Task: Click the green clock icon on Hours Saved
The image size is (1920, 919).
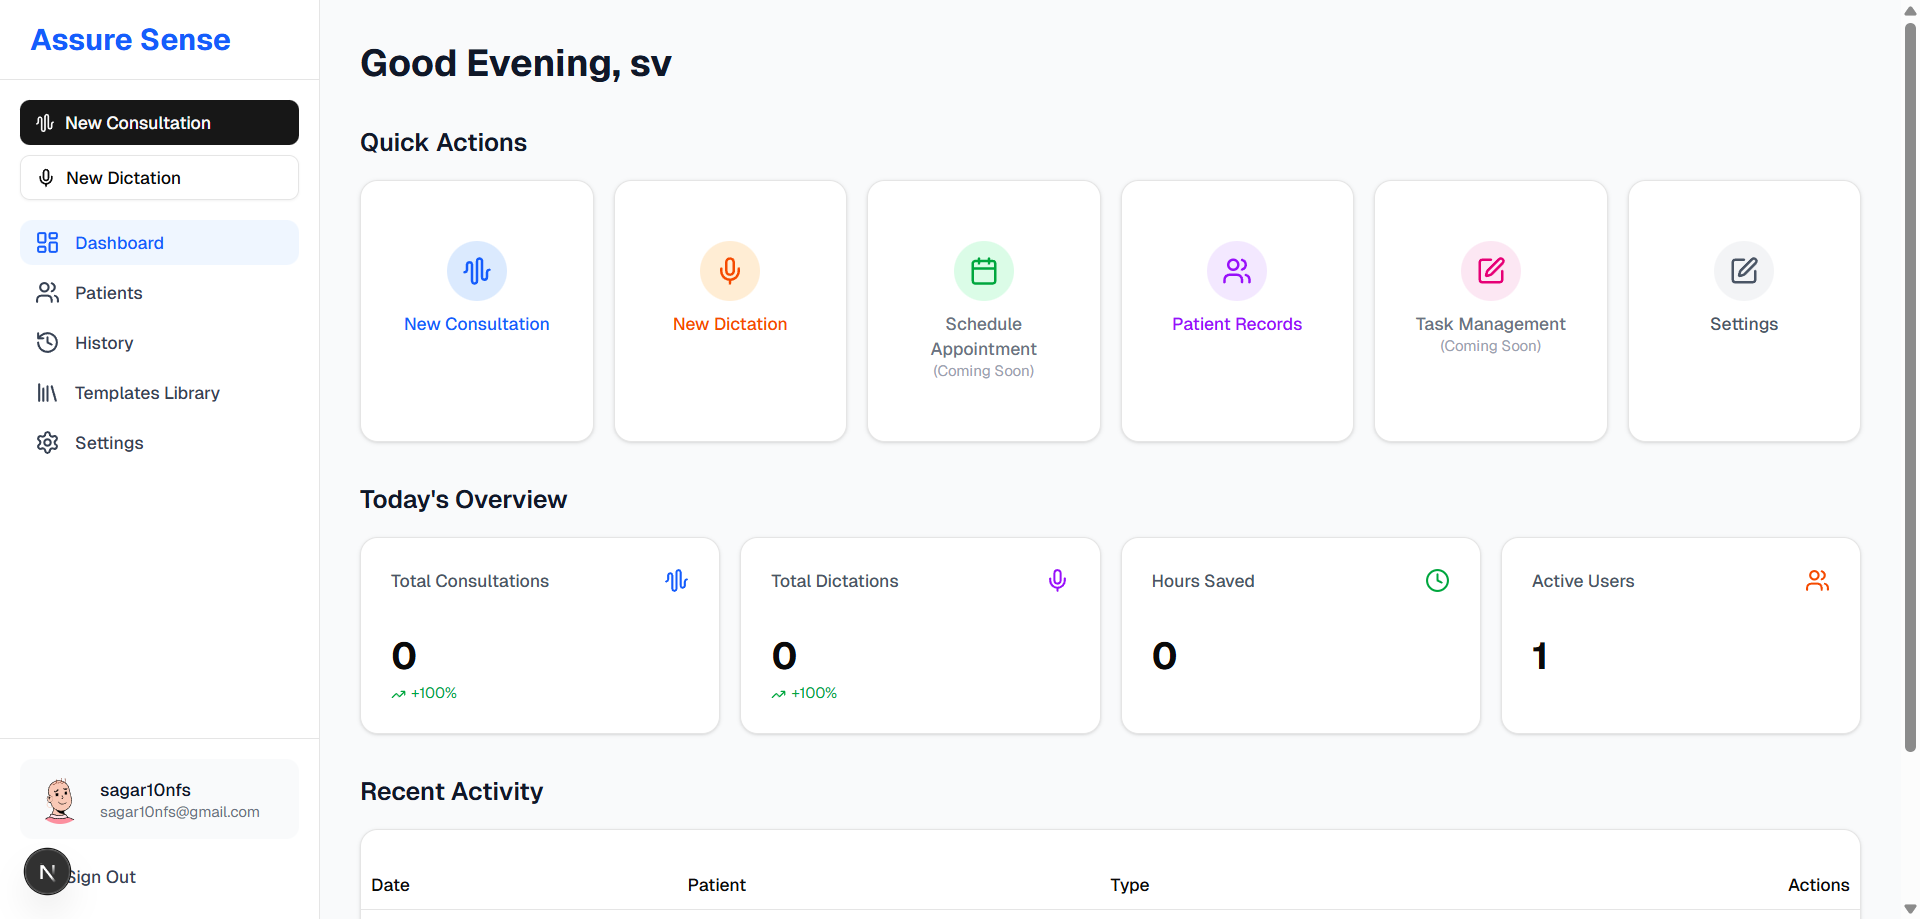Action: 1437,581
